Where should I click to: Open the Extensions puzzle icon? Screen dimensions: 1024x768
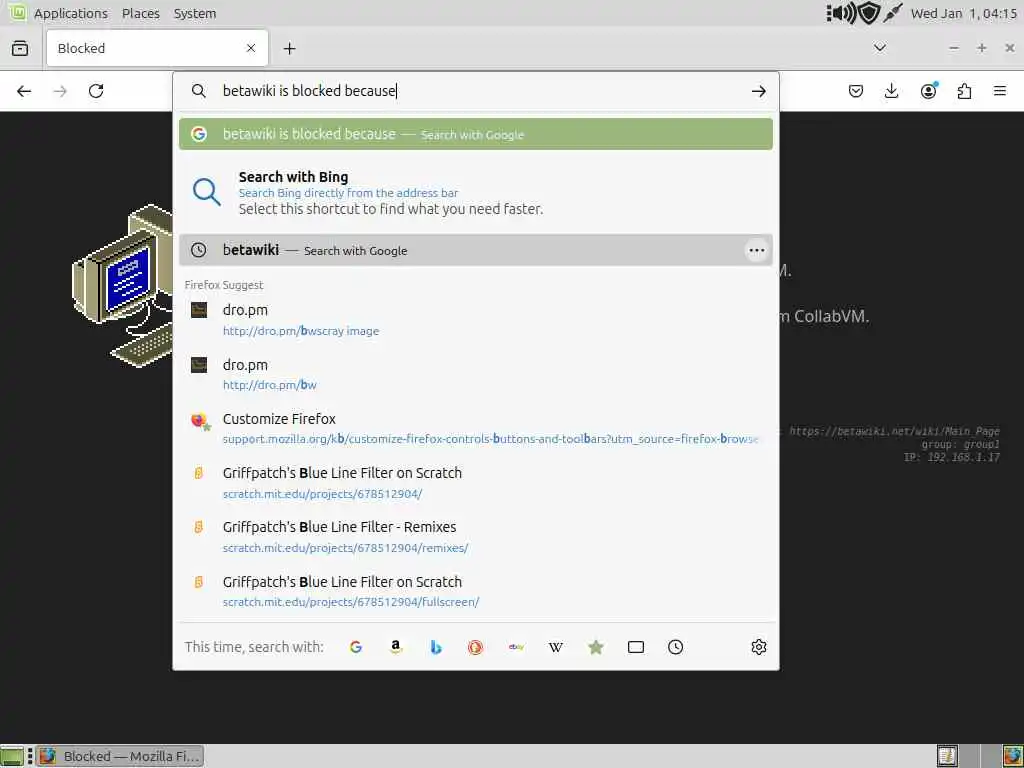[964, 91]
